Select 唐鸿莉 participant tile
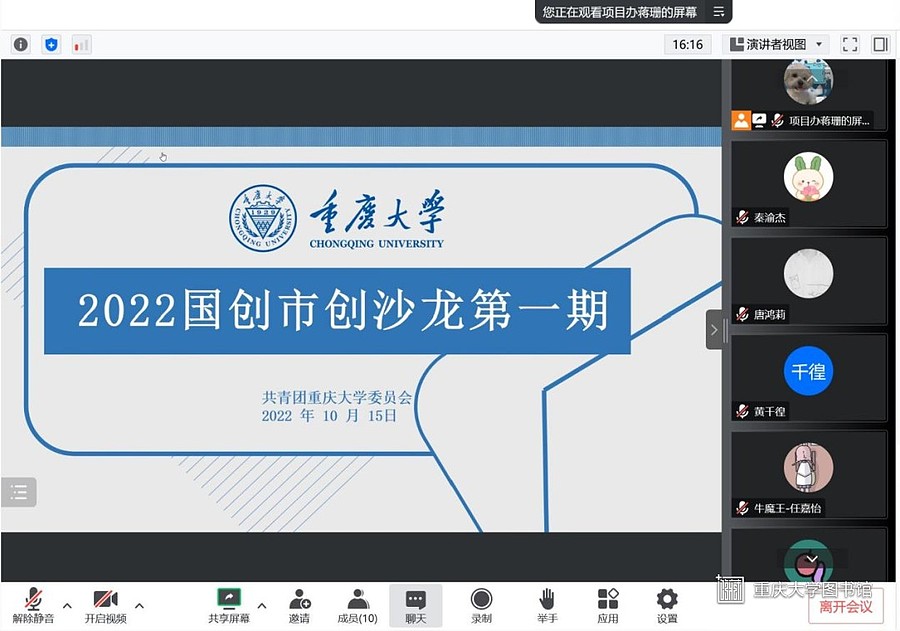The width and height of the screenshot is (900, 631). pos(808,281)
